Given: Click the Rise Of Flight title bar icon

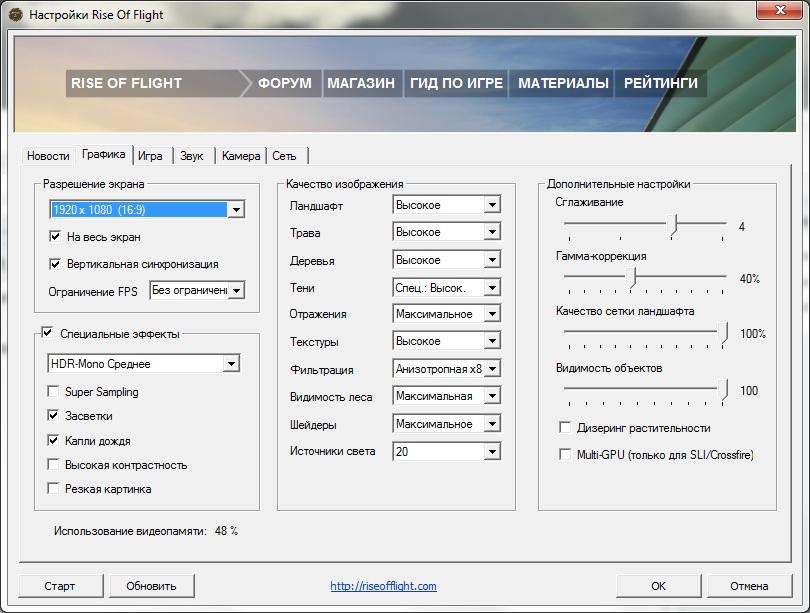Looking at the screenshot, I should (x=15, y=15).
